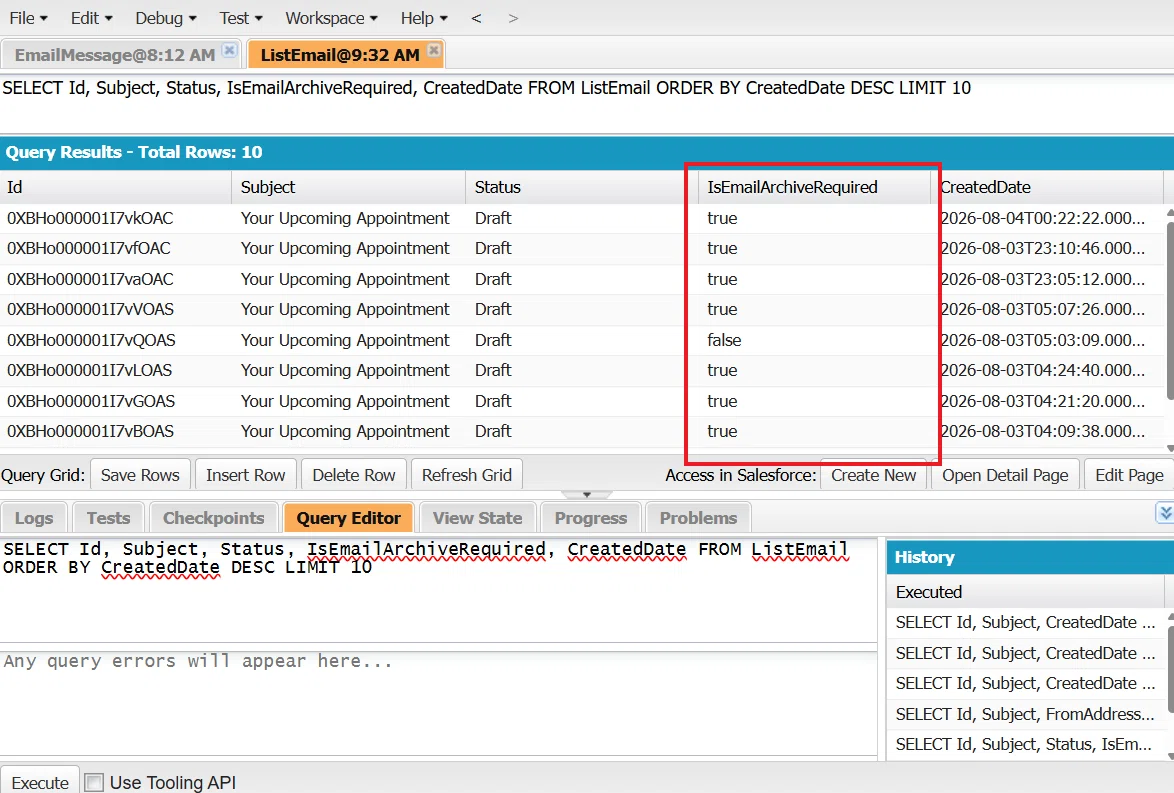Close the EmailMessage@8:12 AM tab
Image resolution: width=1174 pixels, height=793 pixels.
tap(230, 50)
